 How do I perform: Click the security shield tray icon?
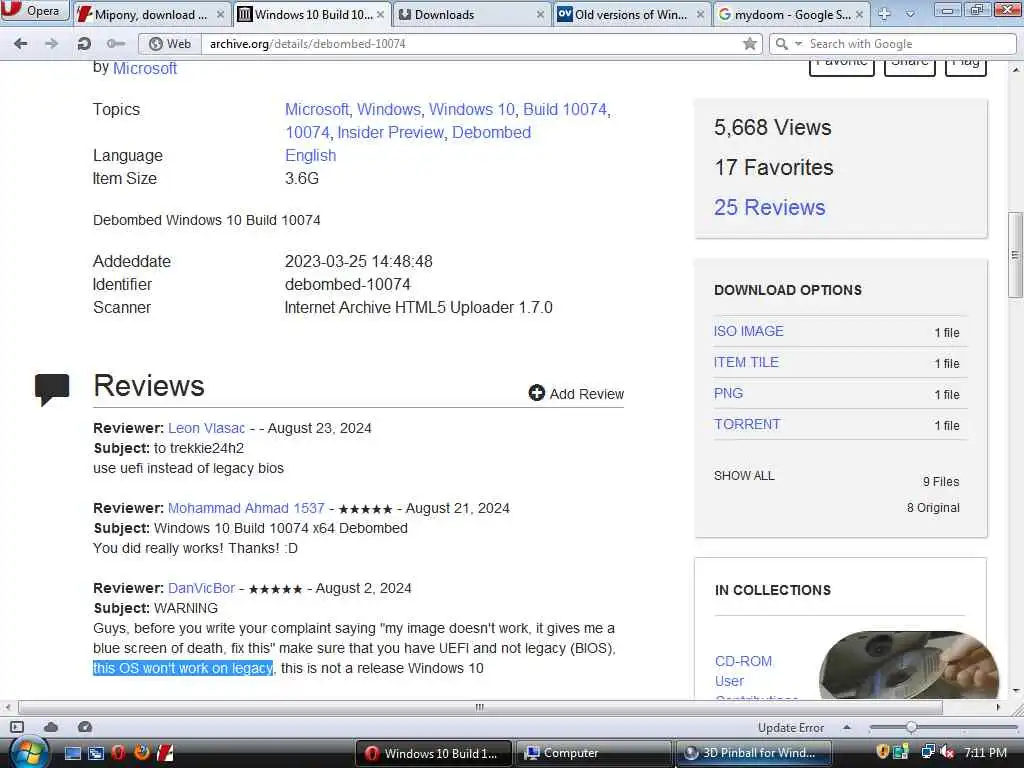pyautogui.click(x=882, y=752)
